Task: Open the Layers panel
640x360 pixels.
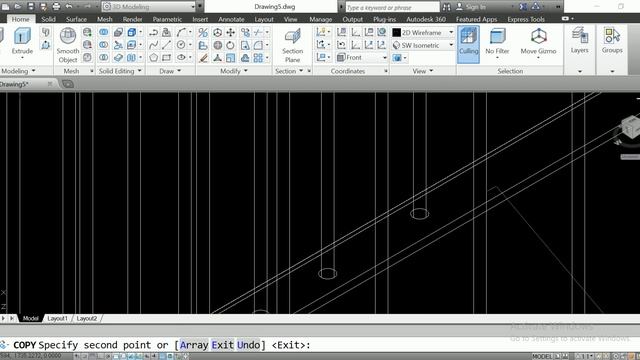Action: click(x=580, y=40)
